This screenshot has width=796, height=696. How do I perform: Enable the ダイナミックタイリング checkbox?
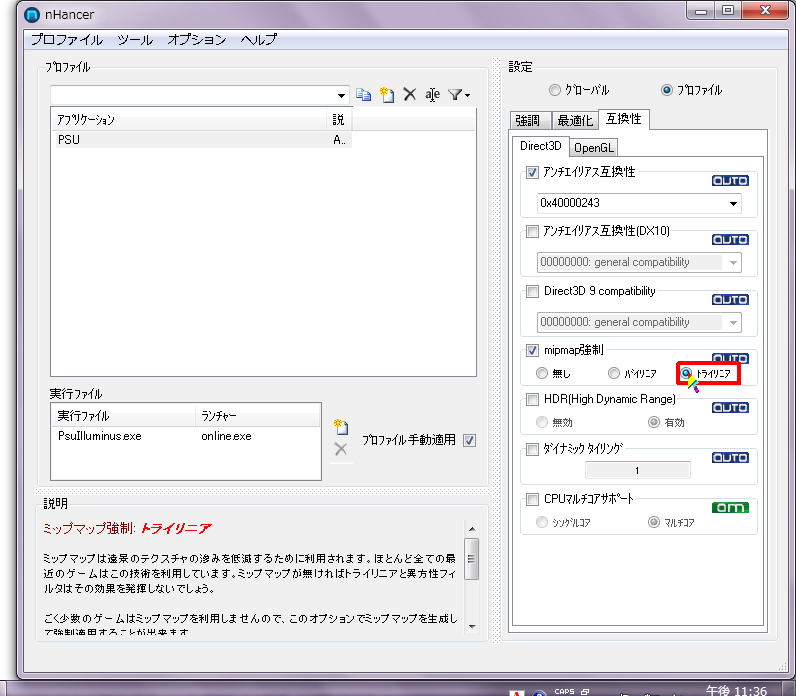click(x=532, y=450)
